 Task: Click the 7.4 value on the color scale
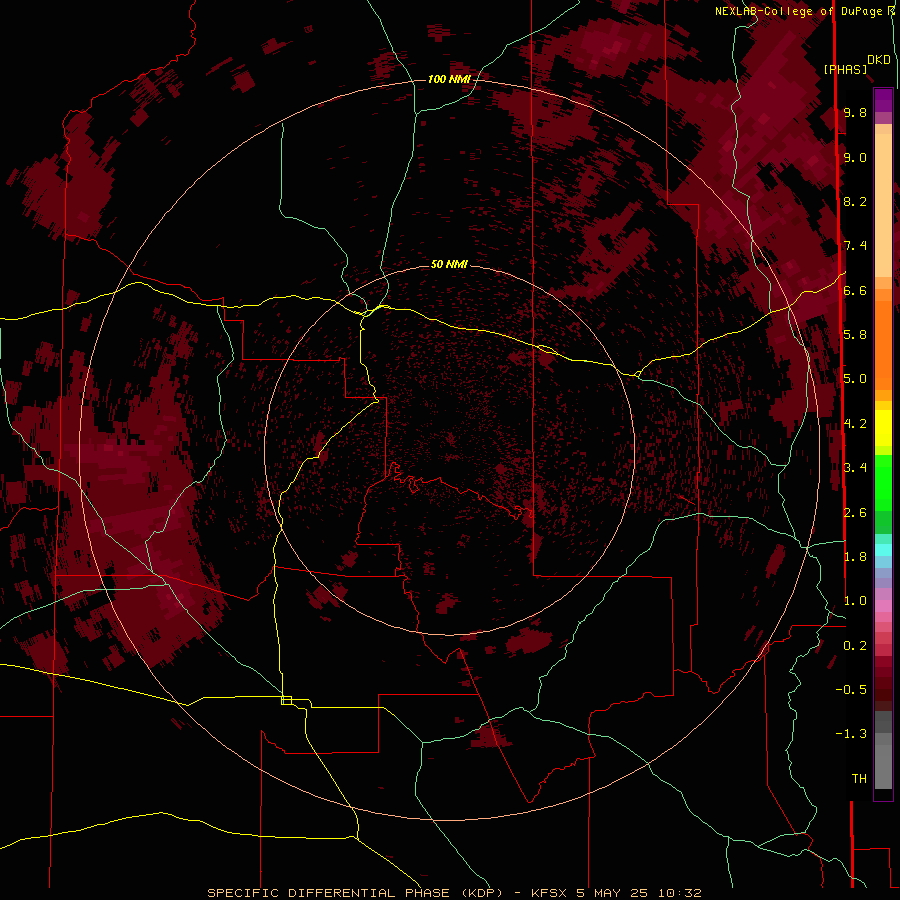[855, 246]
